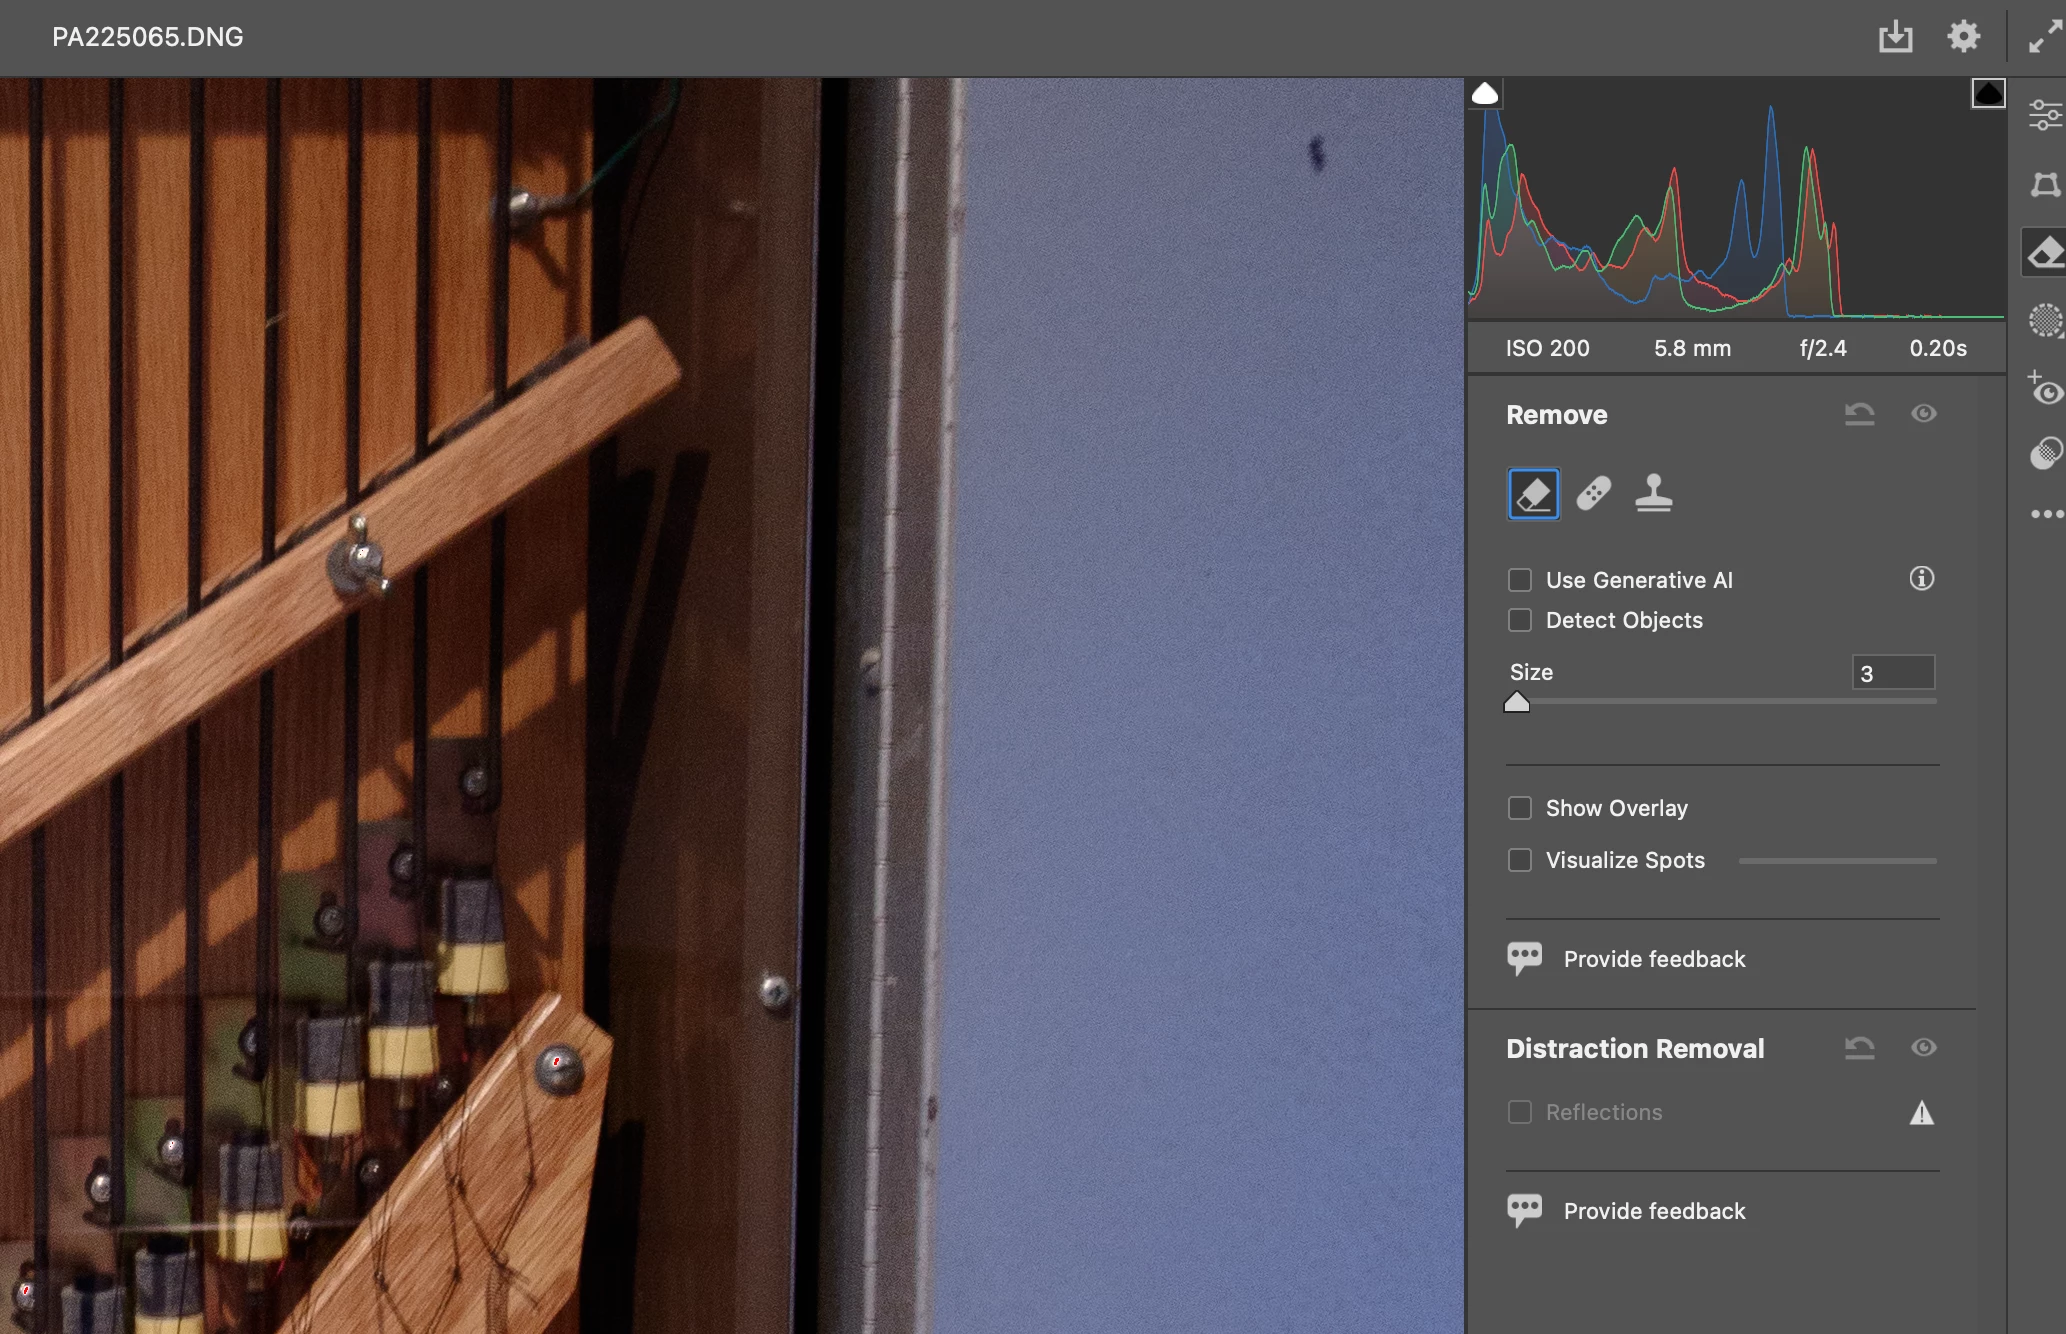
Task: Enable Detect Objects checkbox
Action: click(1520, 620)
